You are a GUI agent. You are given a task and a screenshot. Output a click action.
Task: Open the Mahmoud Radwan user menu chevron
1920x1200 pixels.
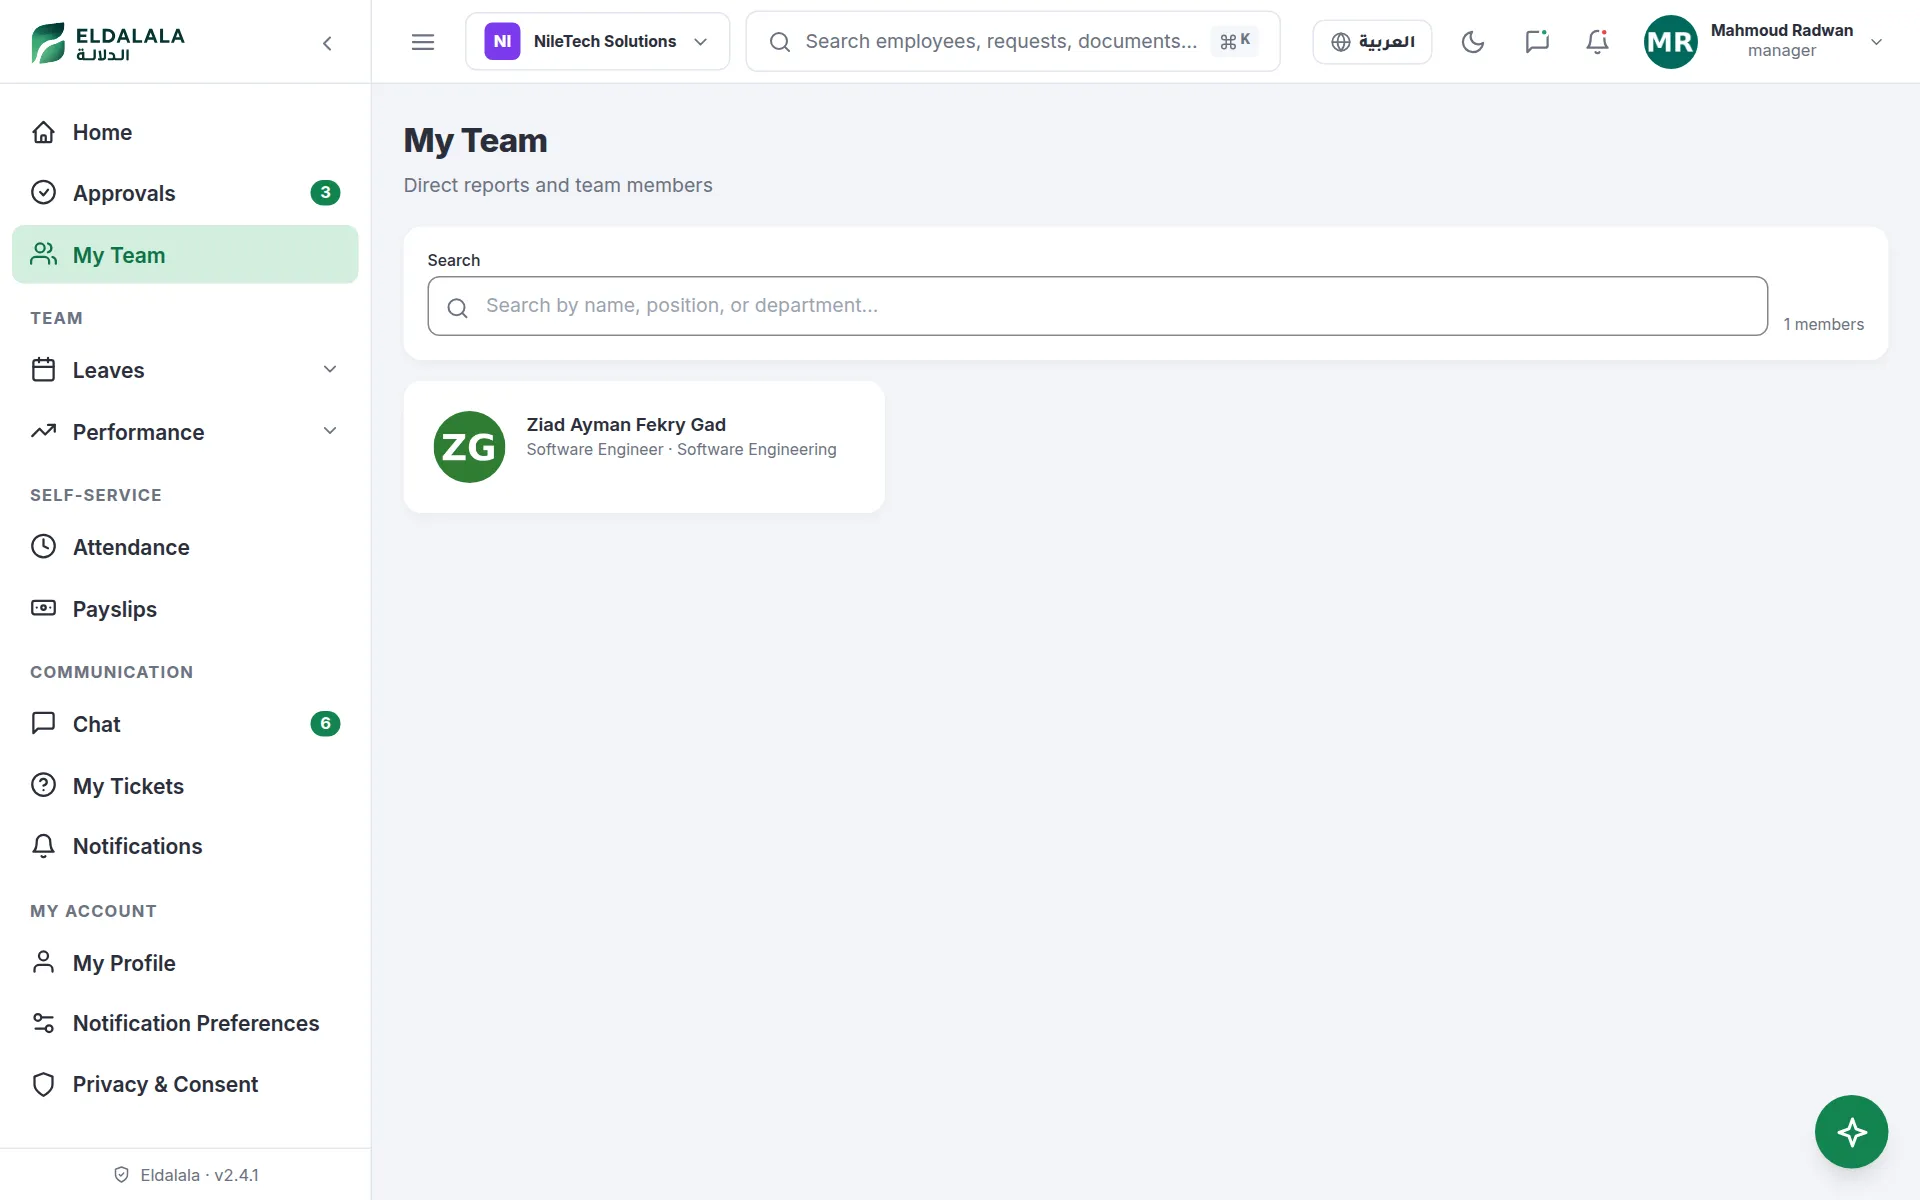tap(1876, 42)
